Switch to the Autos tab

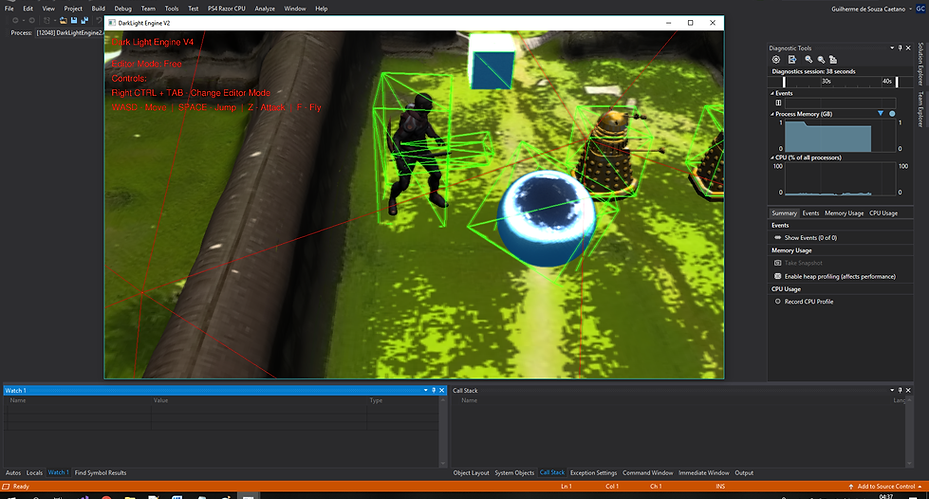click(13, 472)
